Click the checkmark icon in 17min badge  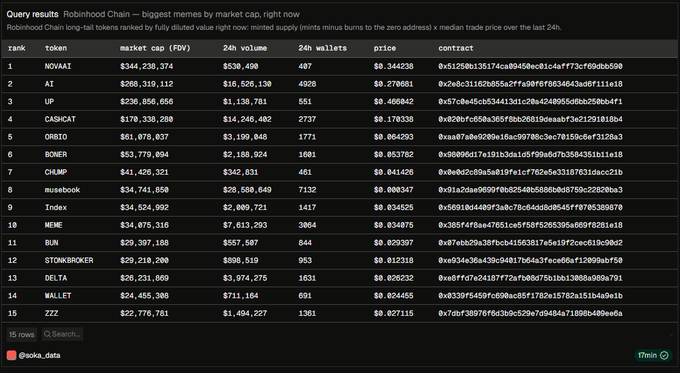pyautogui.click(x=664, y=355)
